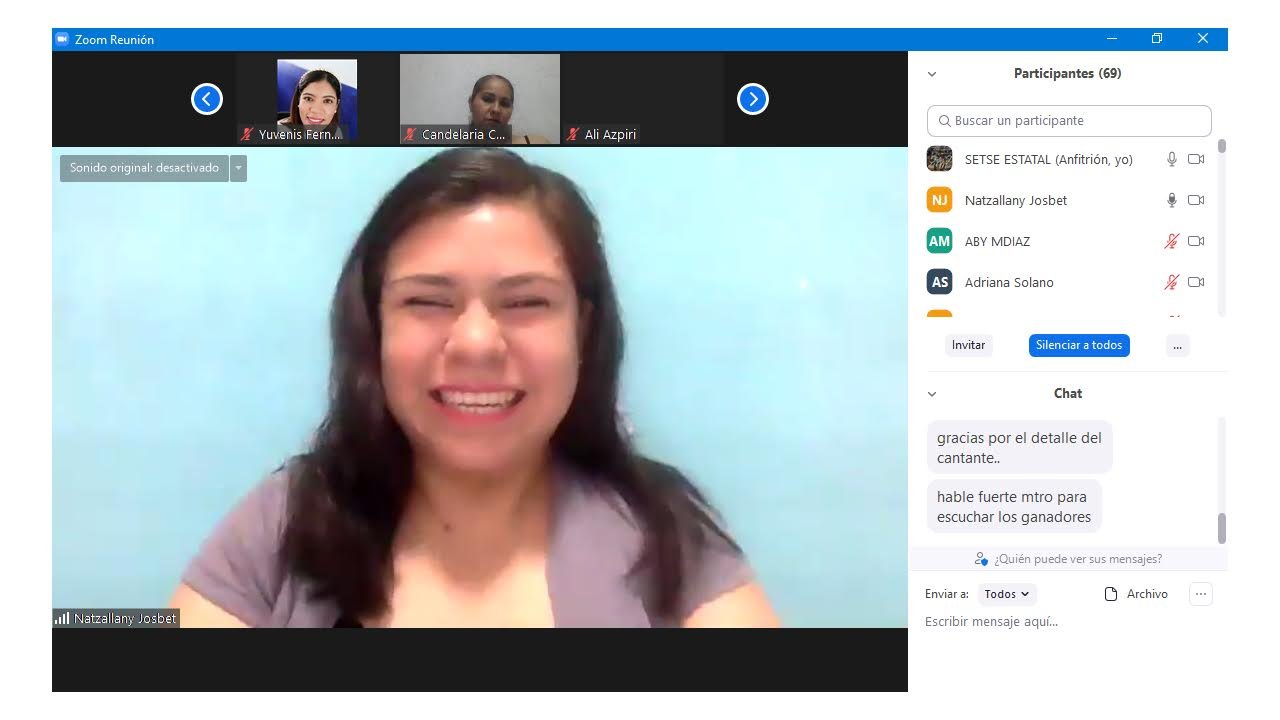The image size is (1280, 720).
Task: Click the AM avatar of ABY MDIAZ
Action: (x=940, y=241)
